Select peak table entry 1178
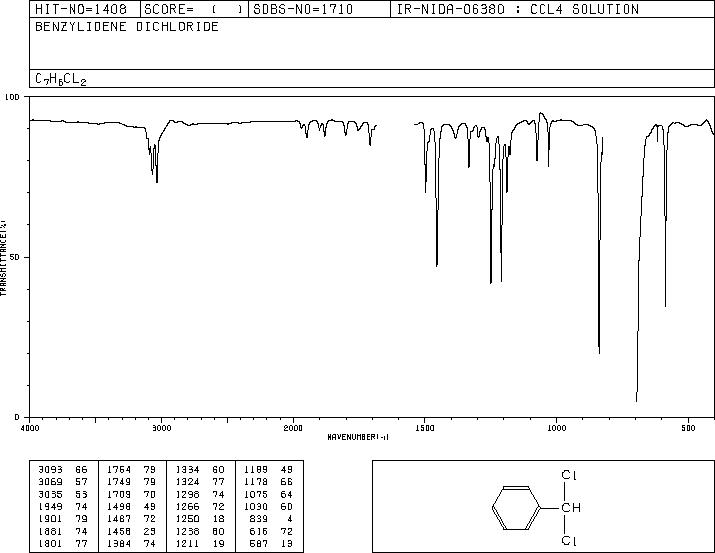715x553 pixels. click(x=256, y=482)
